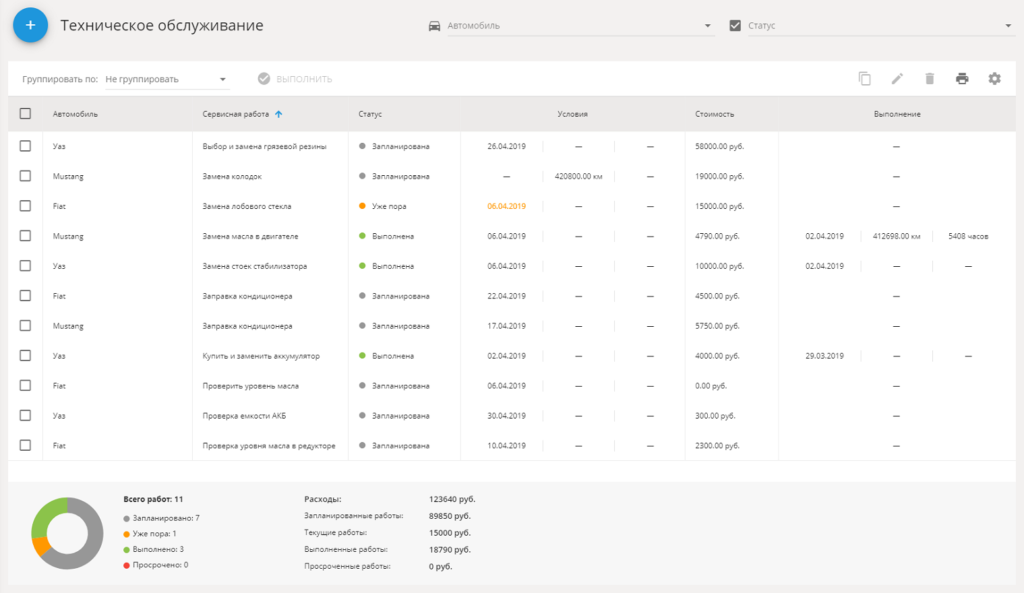Click the blue plus add button
Viewport: 1024px width, 593px height.
click(30, 25)
